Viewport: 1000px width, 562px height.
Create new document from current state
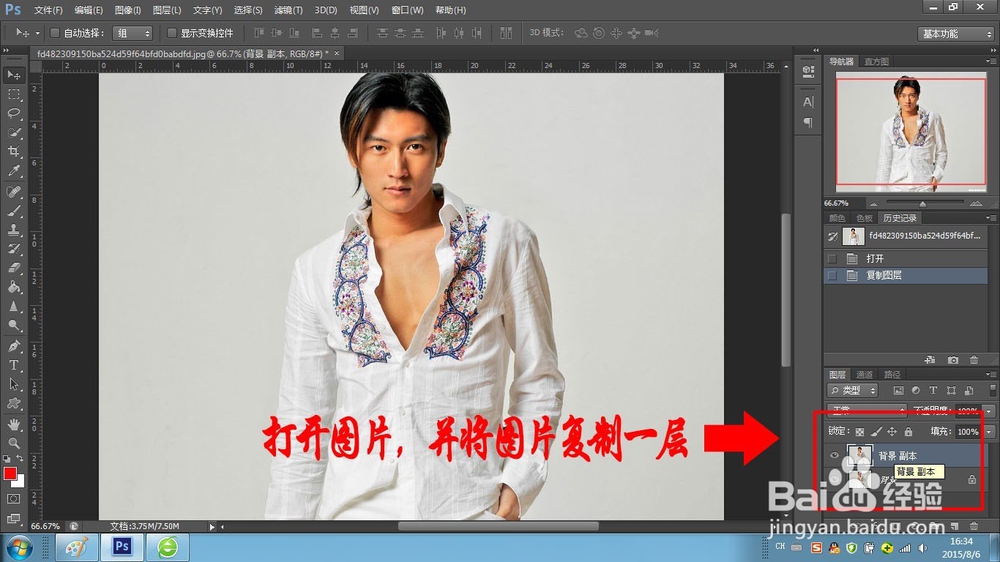pyautogui.click(x=930, y=360)
